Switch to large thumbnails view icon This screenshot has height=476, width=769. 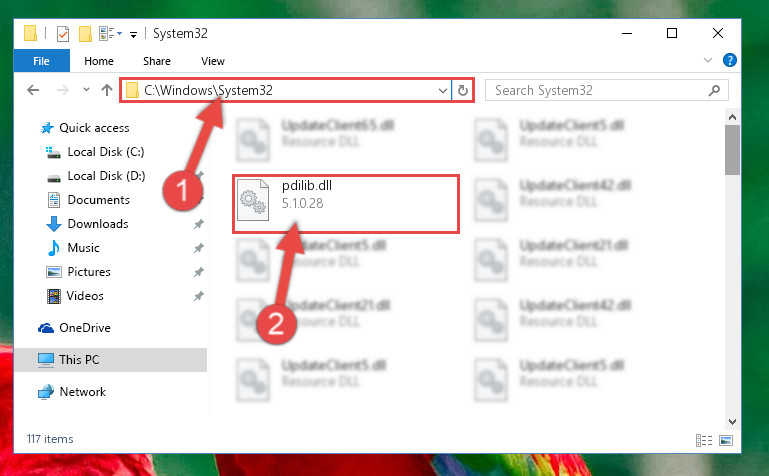(x=726, y=440)
